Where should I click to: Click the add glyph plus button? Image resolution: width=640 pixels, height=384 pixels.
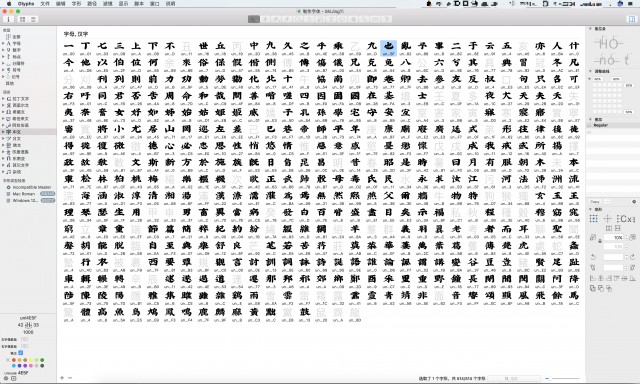pyautogui.click(x=62, y=378)
